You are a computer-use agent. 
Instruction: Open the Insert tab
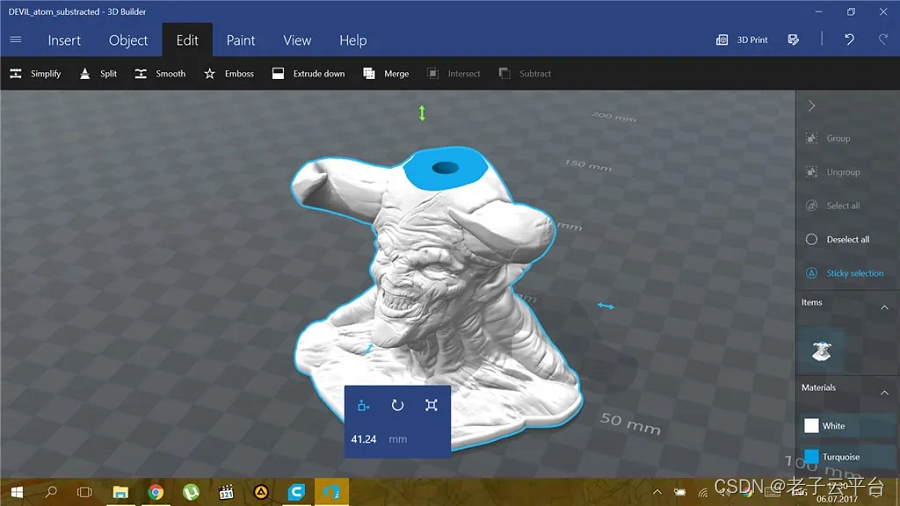[x=64, y=40]
